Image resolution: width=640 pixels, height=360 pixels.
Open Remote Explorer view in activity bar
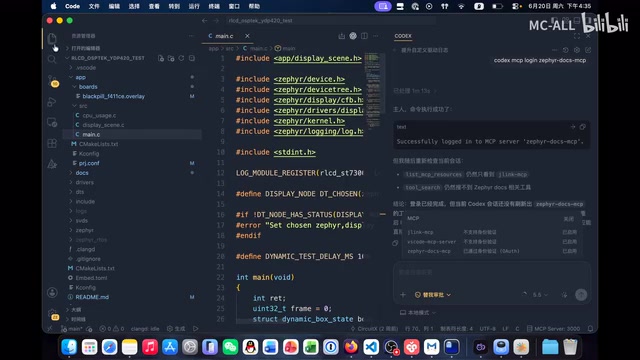coord(52,122)
